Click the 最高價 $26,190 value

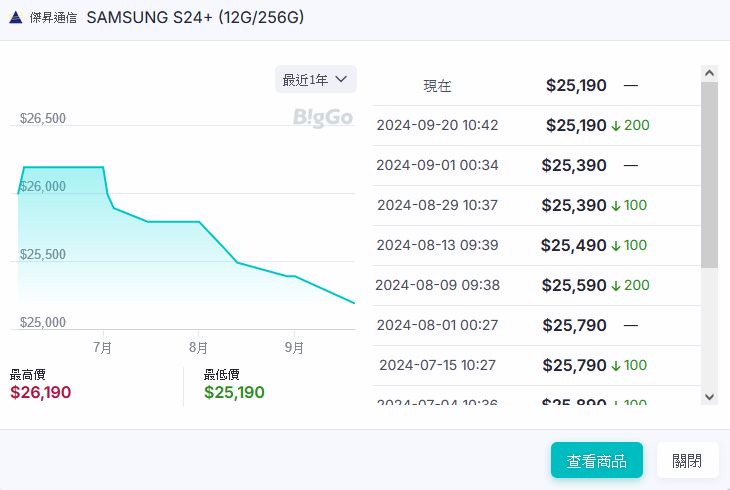[x=40, y=392]
